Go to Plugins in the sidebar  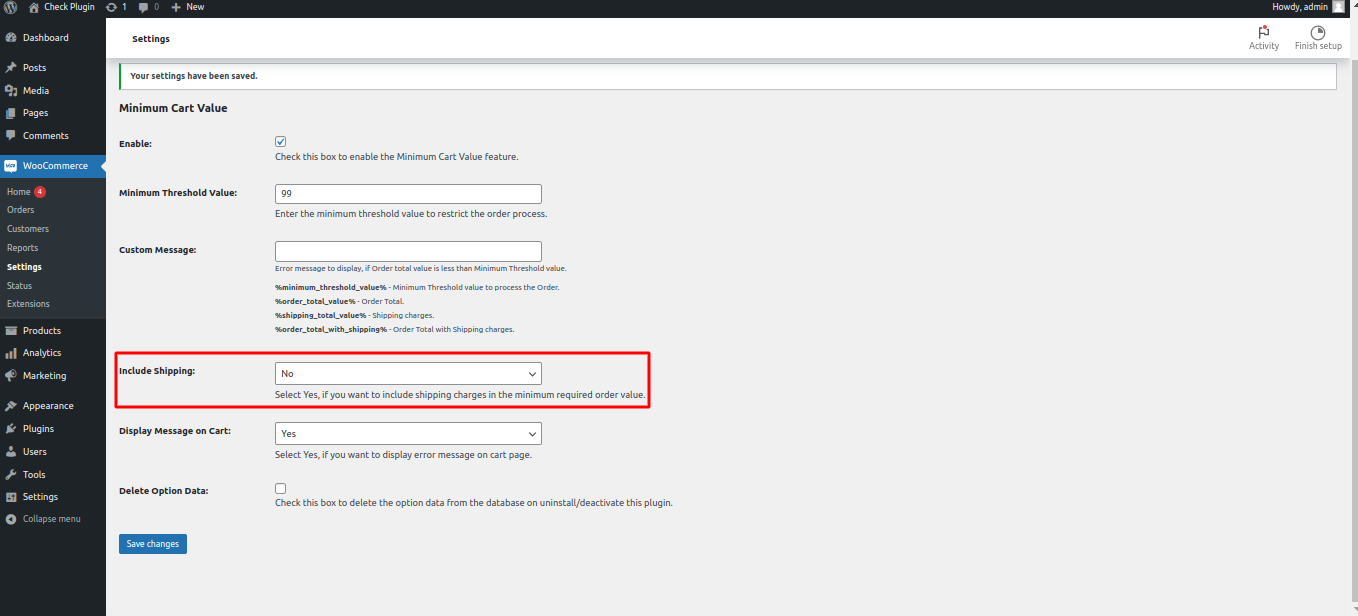pyautogui.click(x=38, y=429)
